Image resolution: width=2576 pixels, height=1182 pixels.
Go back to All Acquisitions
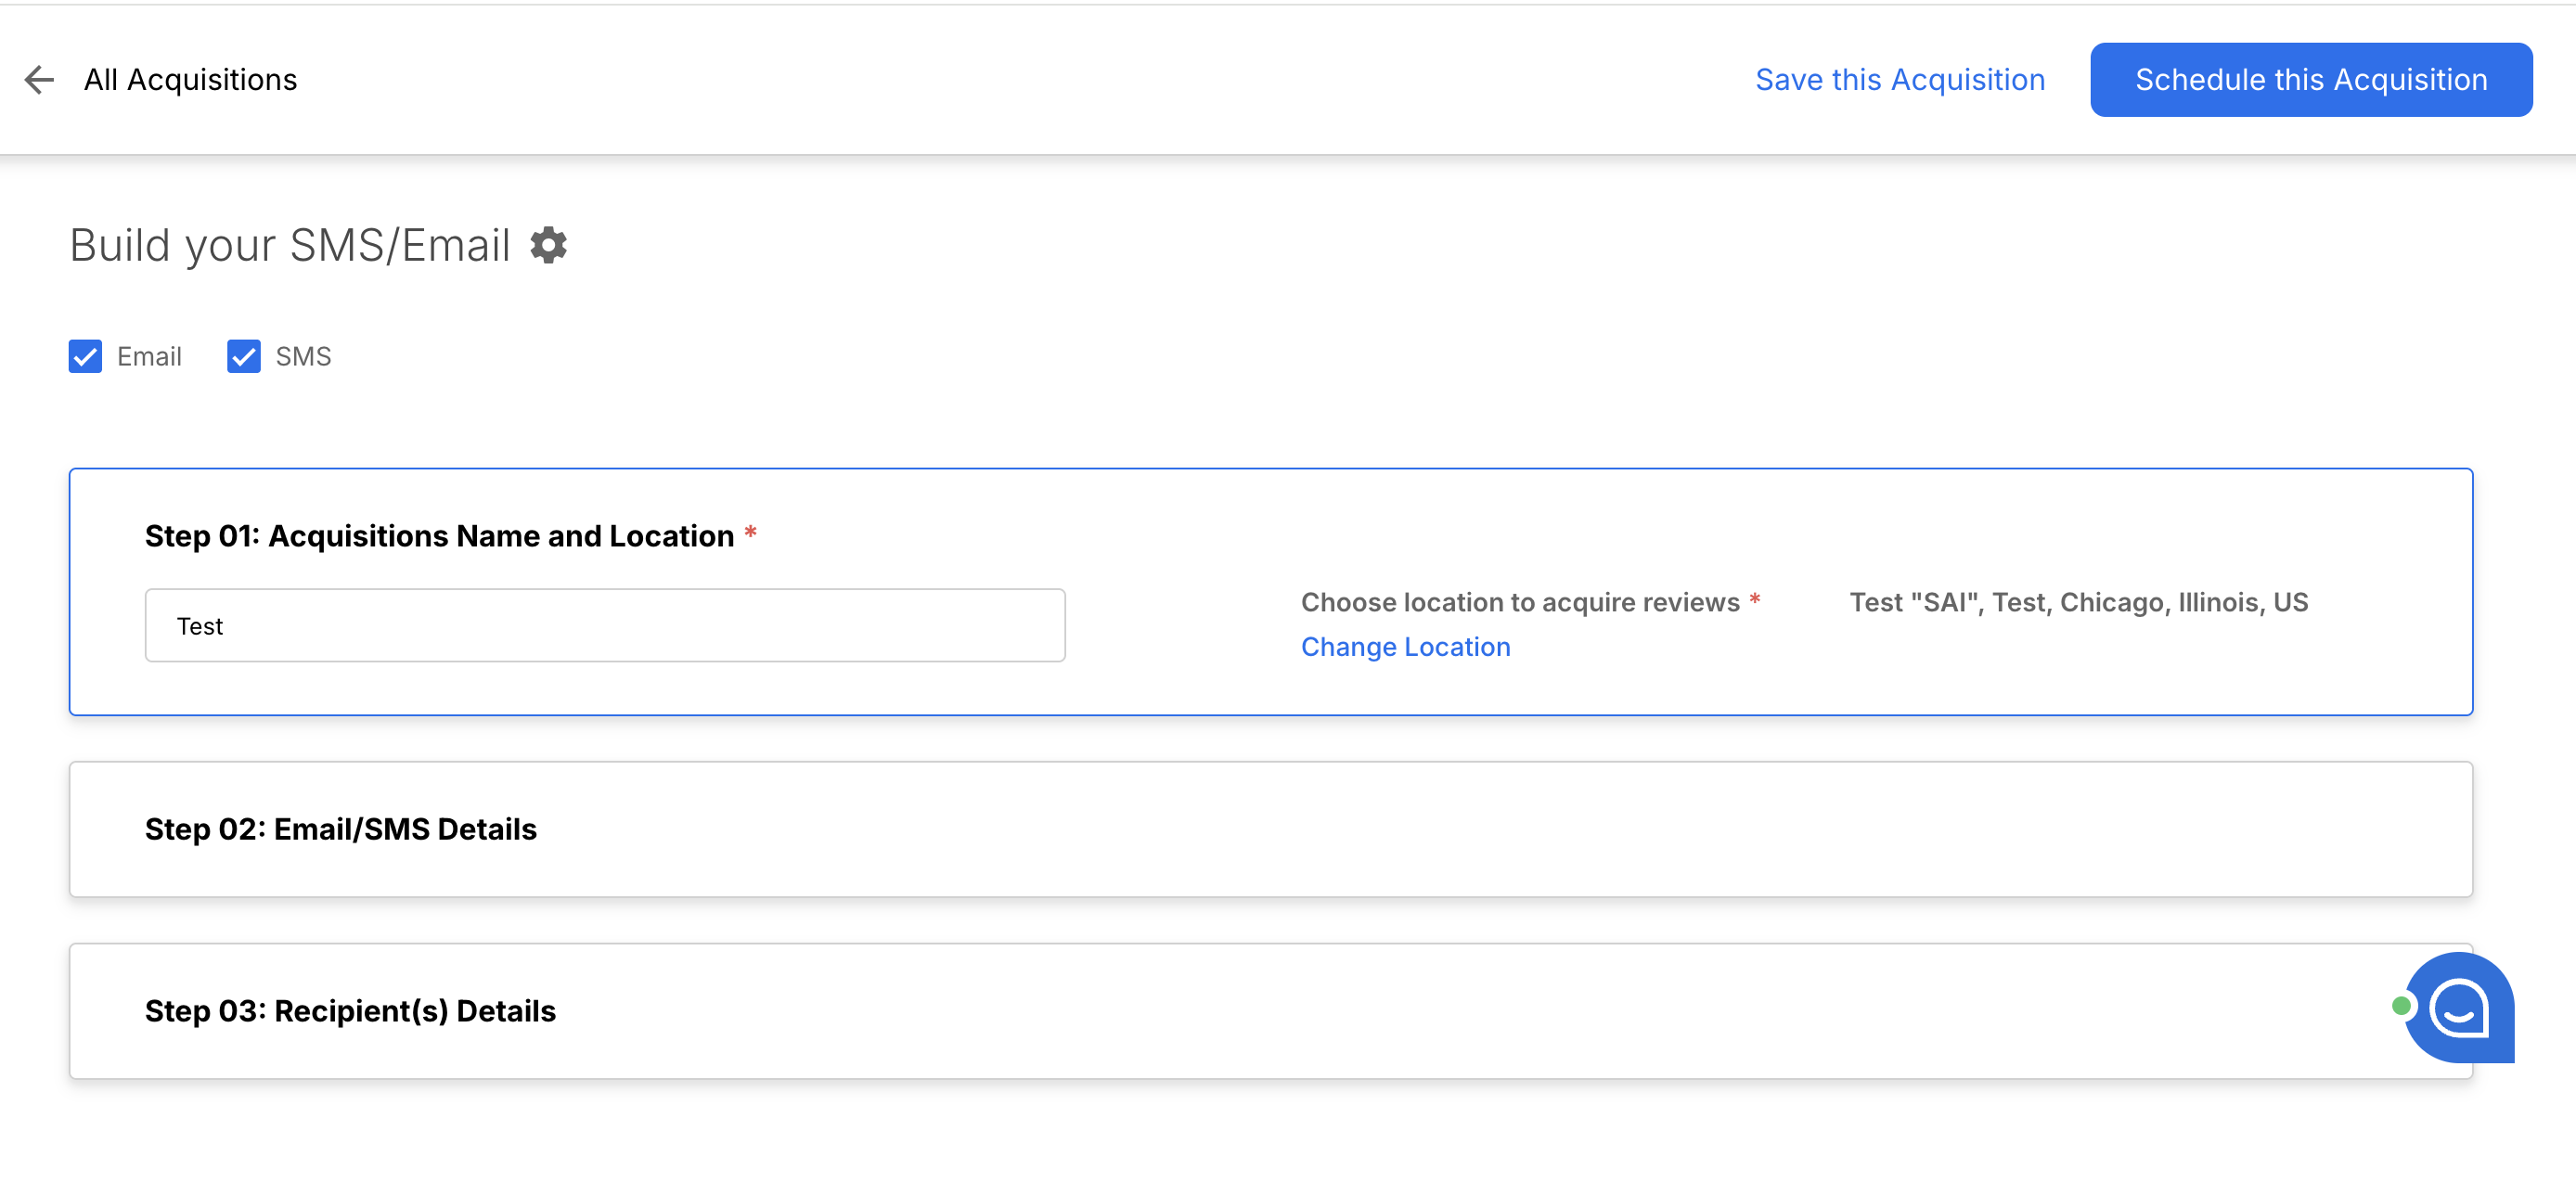[190, 79]
